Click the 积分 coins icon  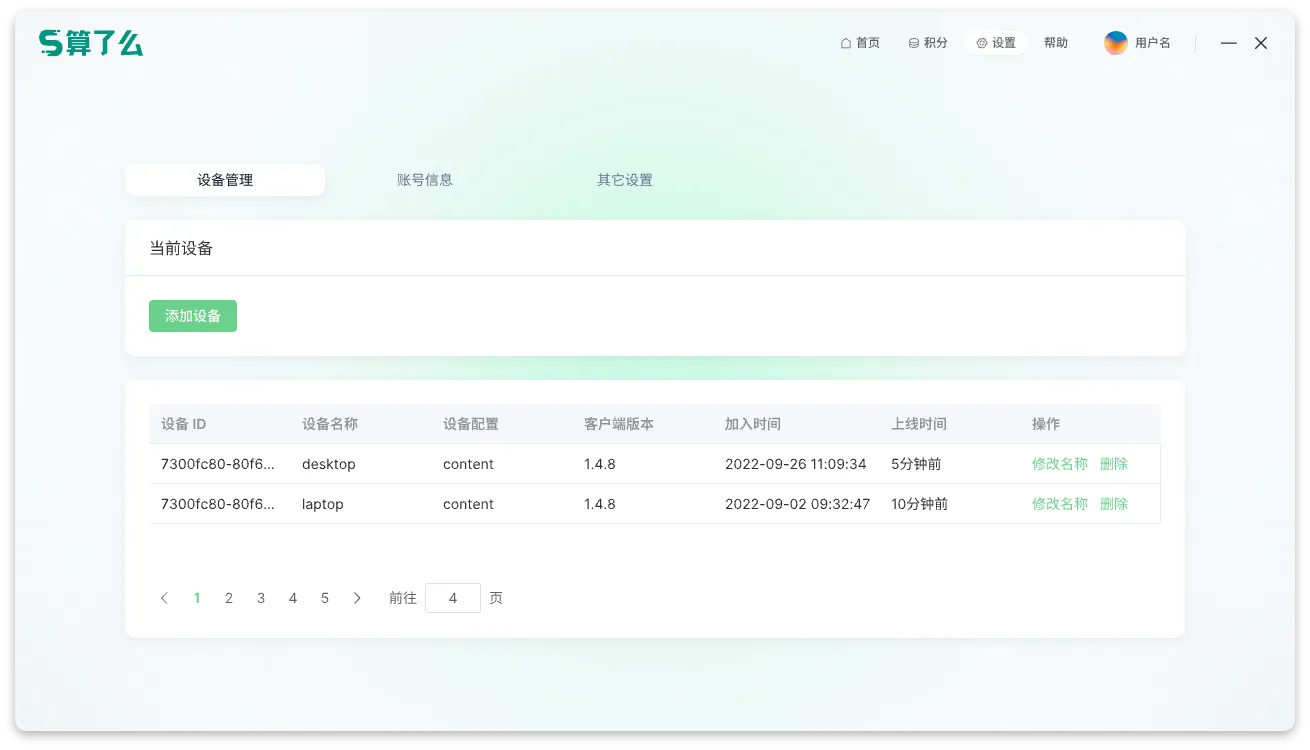[912, 42]
